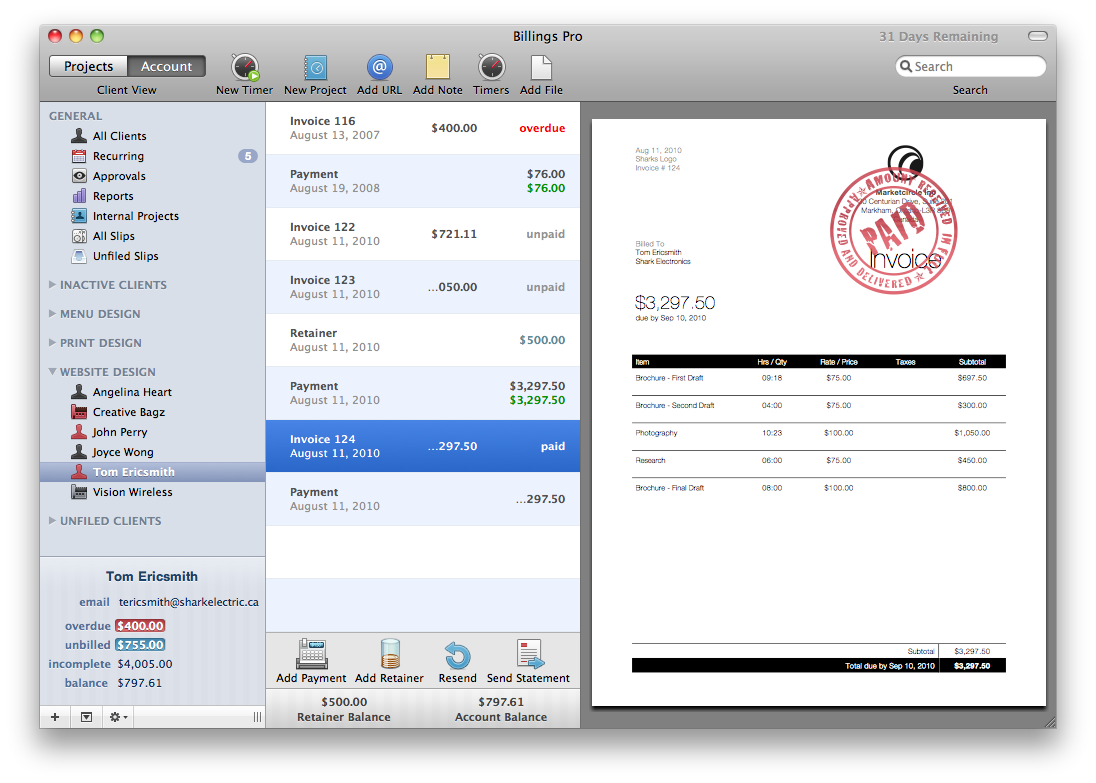Click in the Search field
The width and height of the screenshot is (1096, 783).
(x=971, y=66)
